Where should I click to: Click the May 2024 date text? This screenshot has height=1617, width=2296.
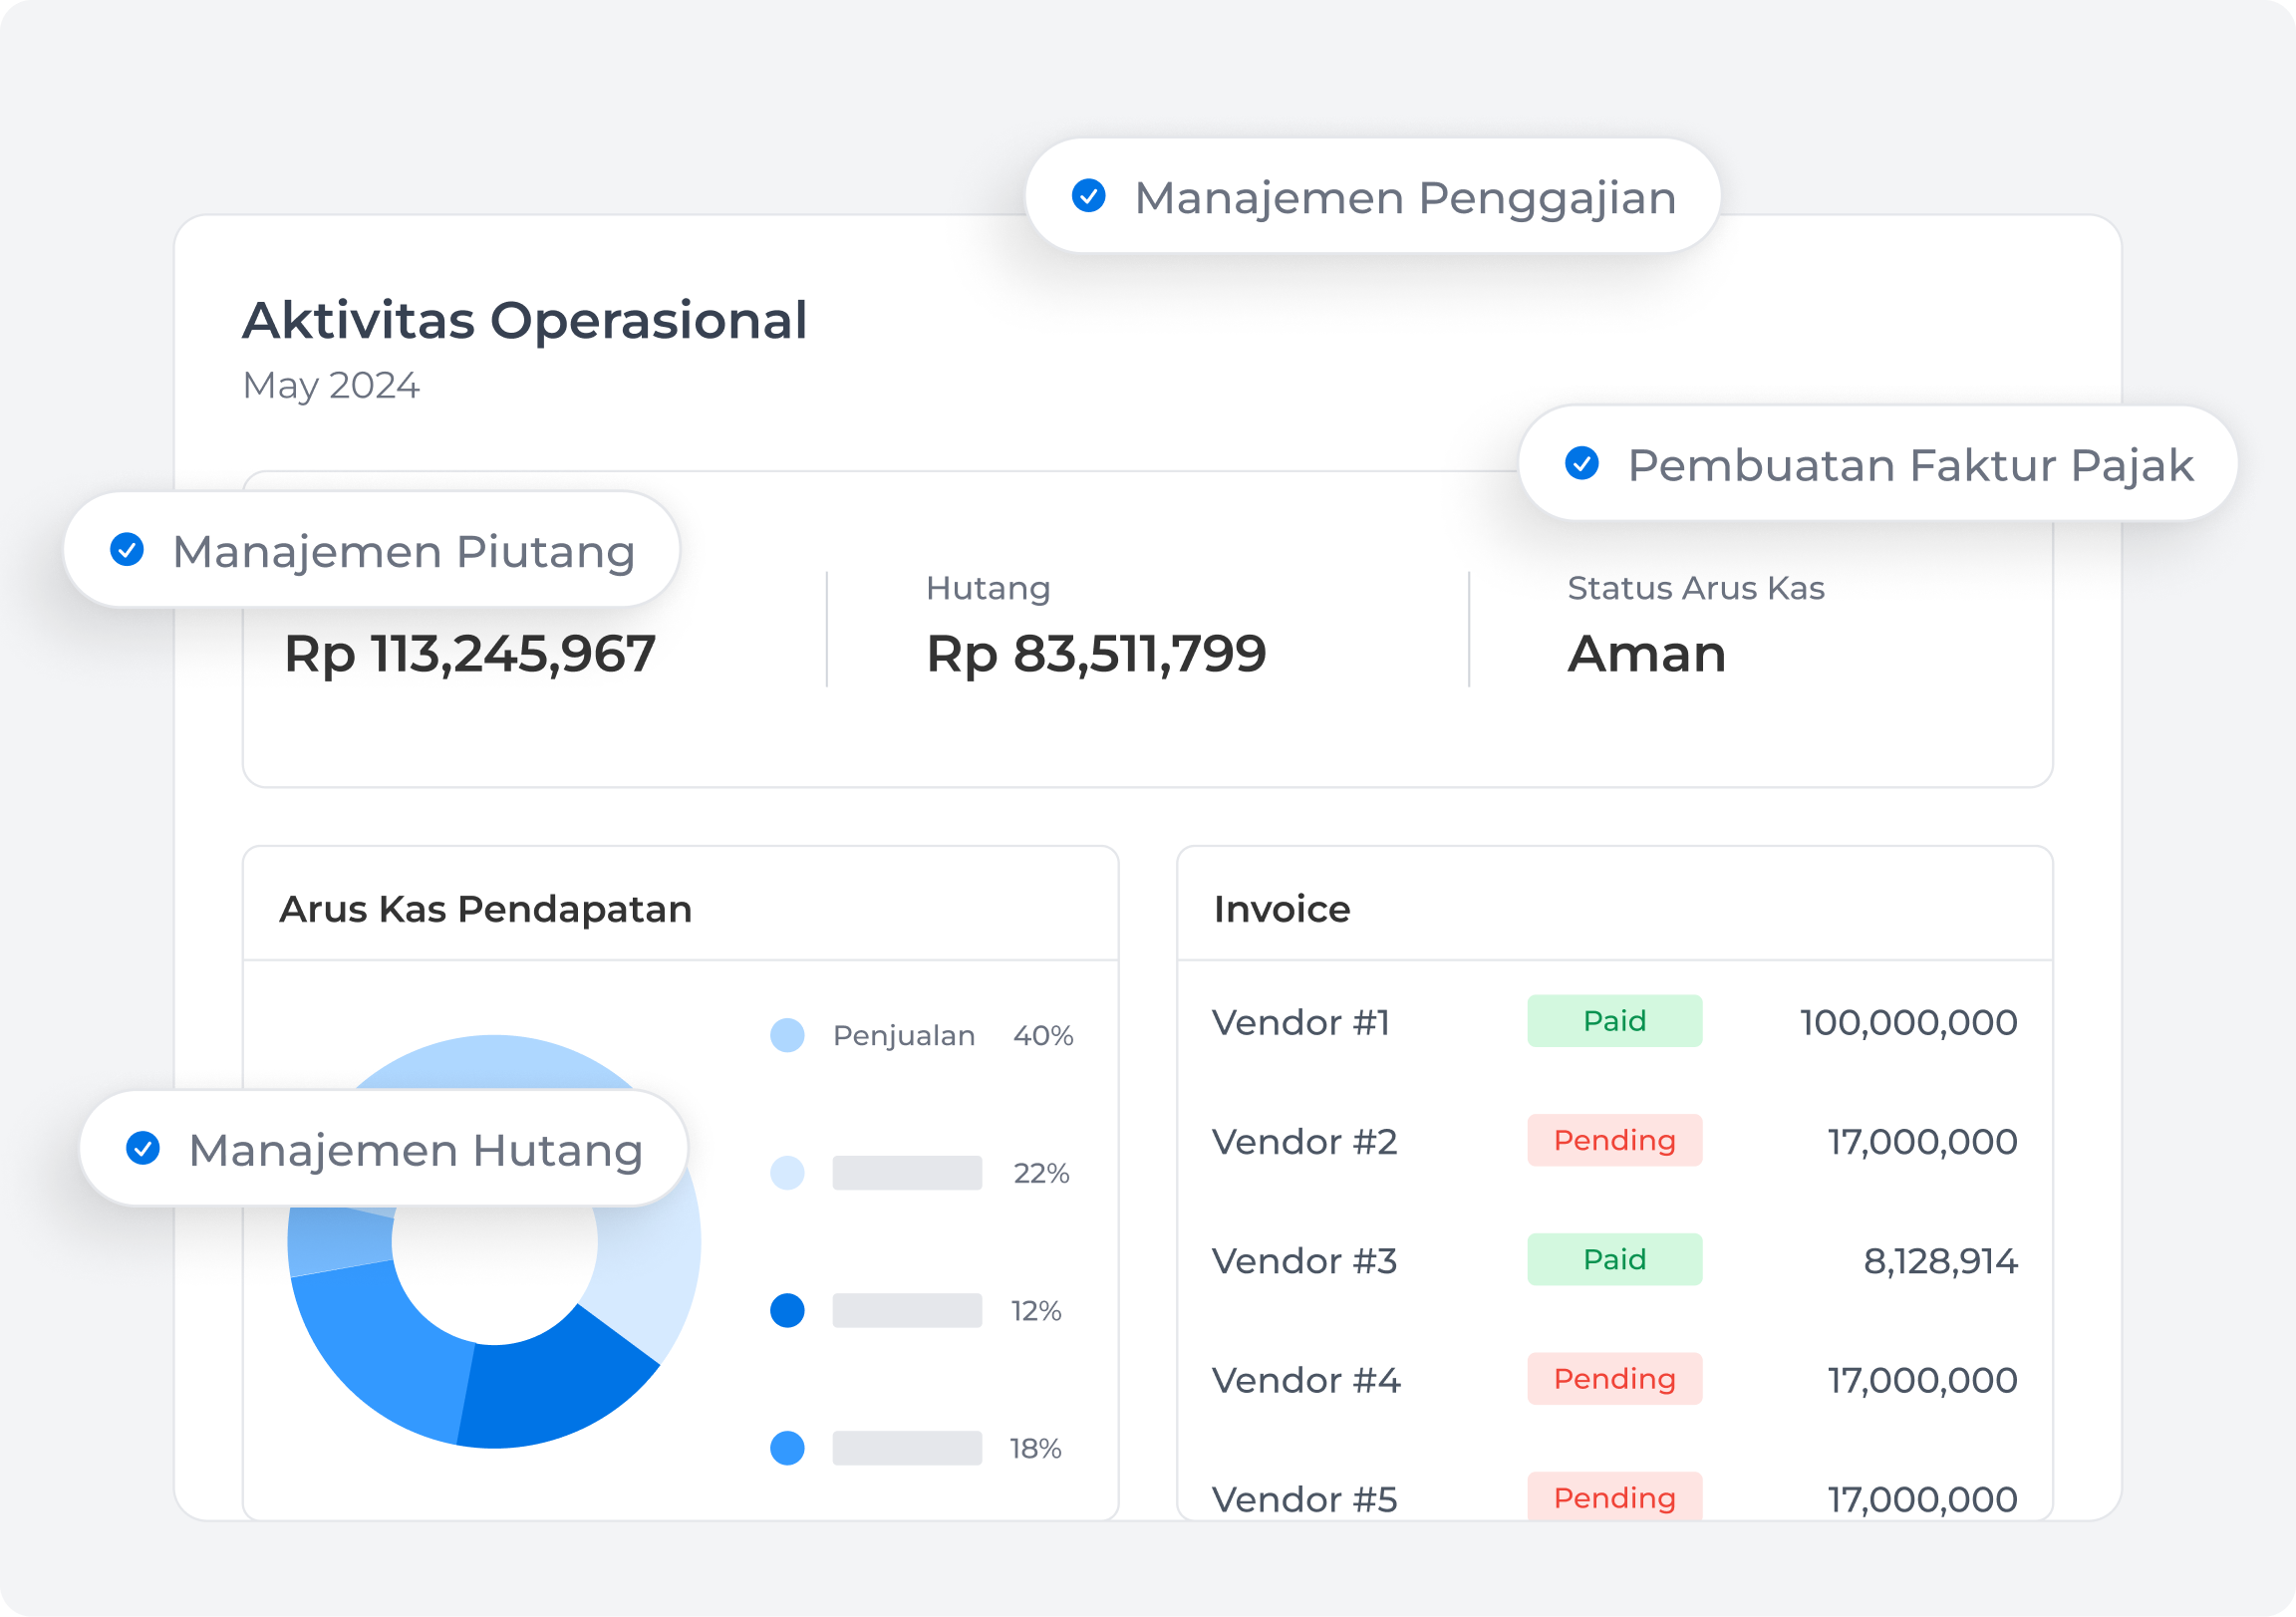click(x=331, y=385)
